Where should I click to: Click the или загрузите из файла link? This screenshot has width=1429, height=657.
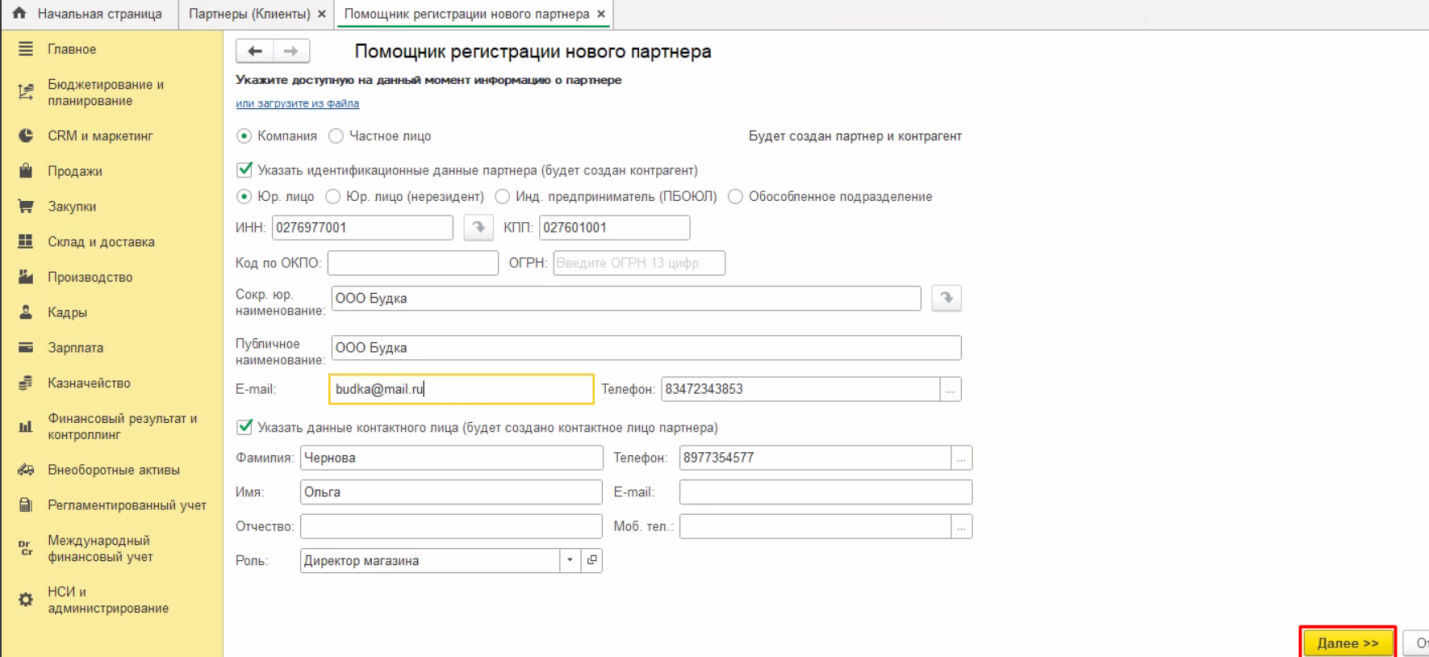(x=297, y=103)
